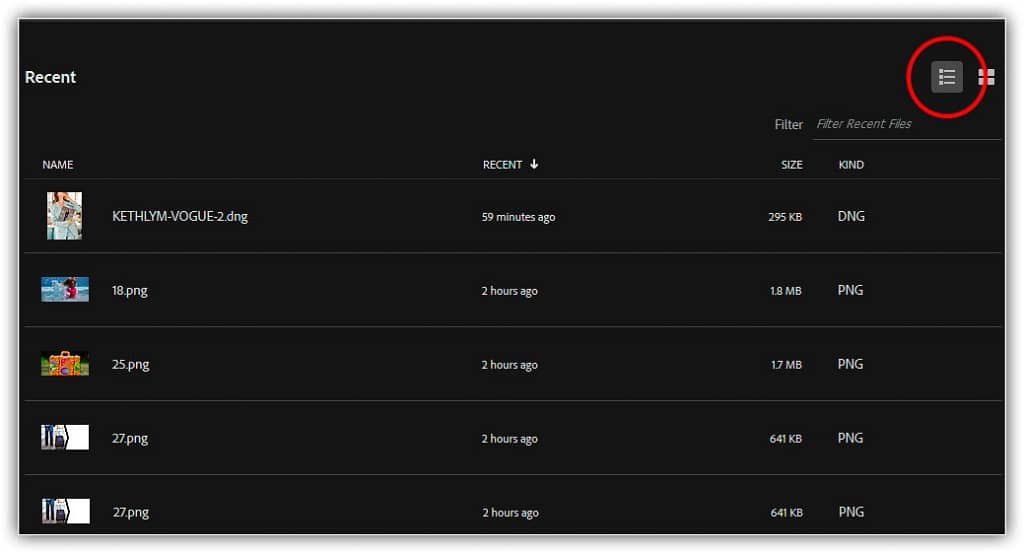Sort files by NAME column
Viewport: 1024px width, 553px height.
57,165
